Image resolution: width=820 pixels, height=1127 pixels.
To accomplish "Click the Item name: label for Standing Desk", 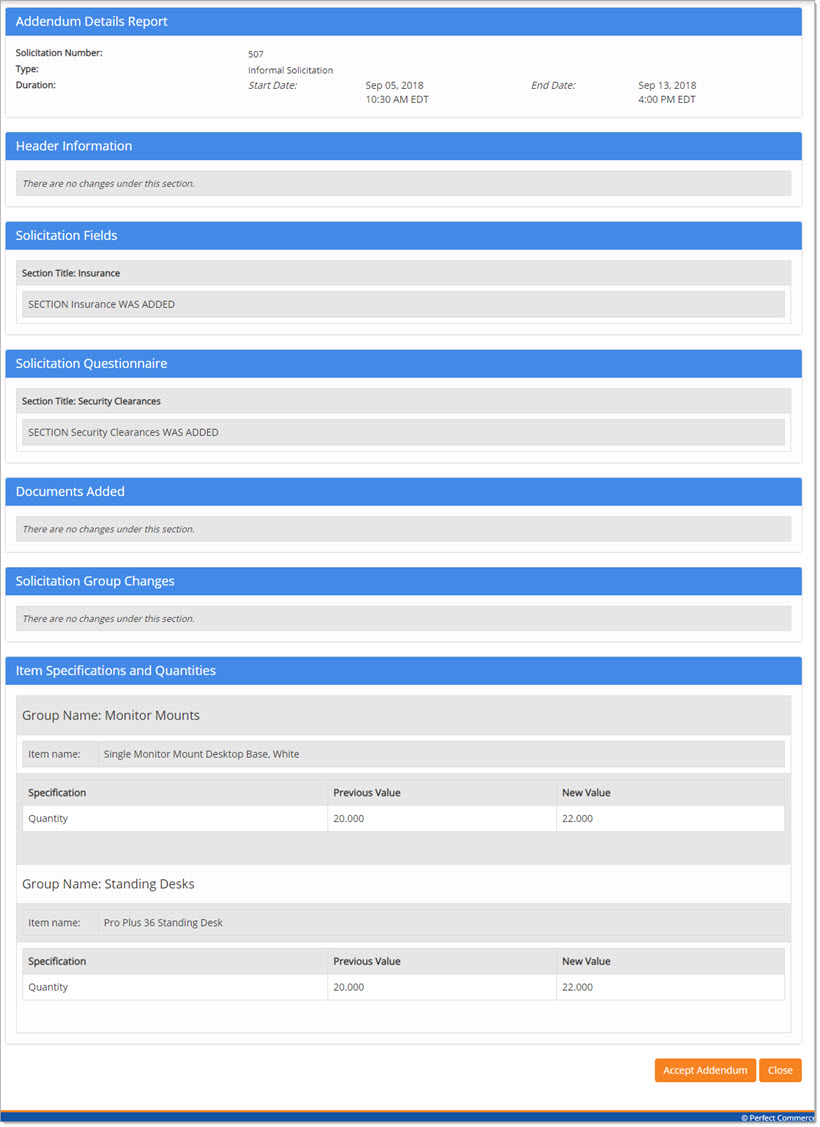I will click(x=54, y=922).
